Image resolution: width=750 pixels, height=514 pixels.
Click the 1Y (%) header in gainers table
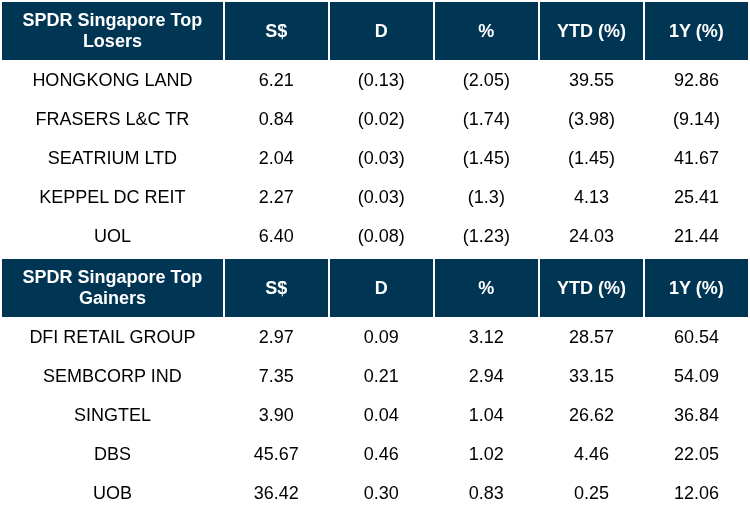696,288
